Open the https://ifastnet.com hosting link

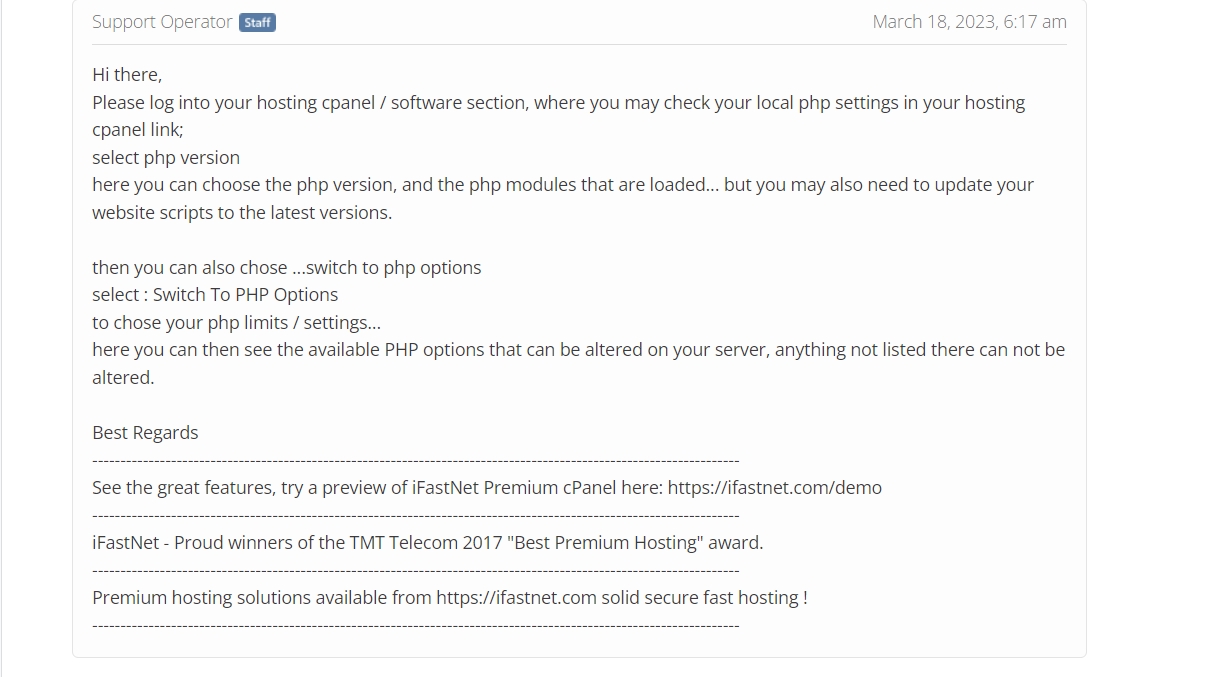[516, 598]
